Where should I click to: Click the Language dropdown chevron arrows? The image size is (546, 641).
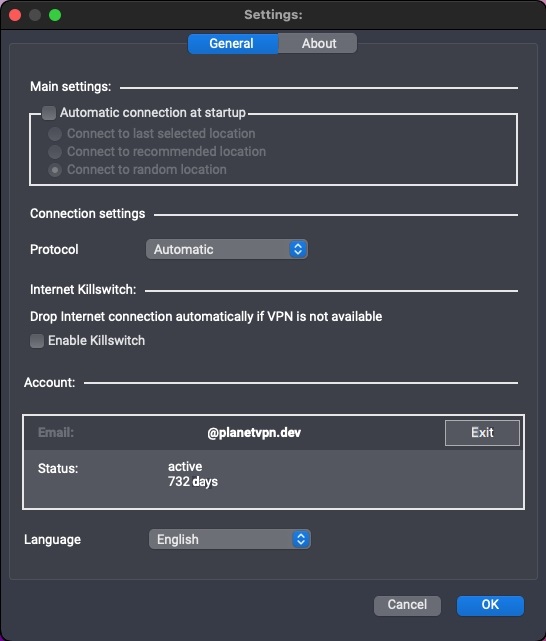301,539
